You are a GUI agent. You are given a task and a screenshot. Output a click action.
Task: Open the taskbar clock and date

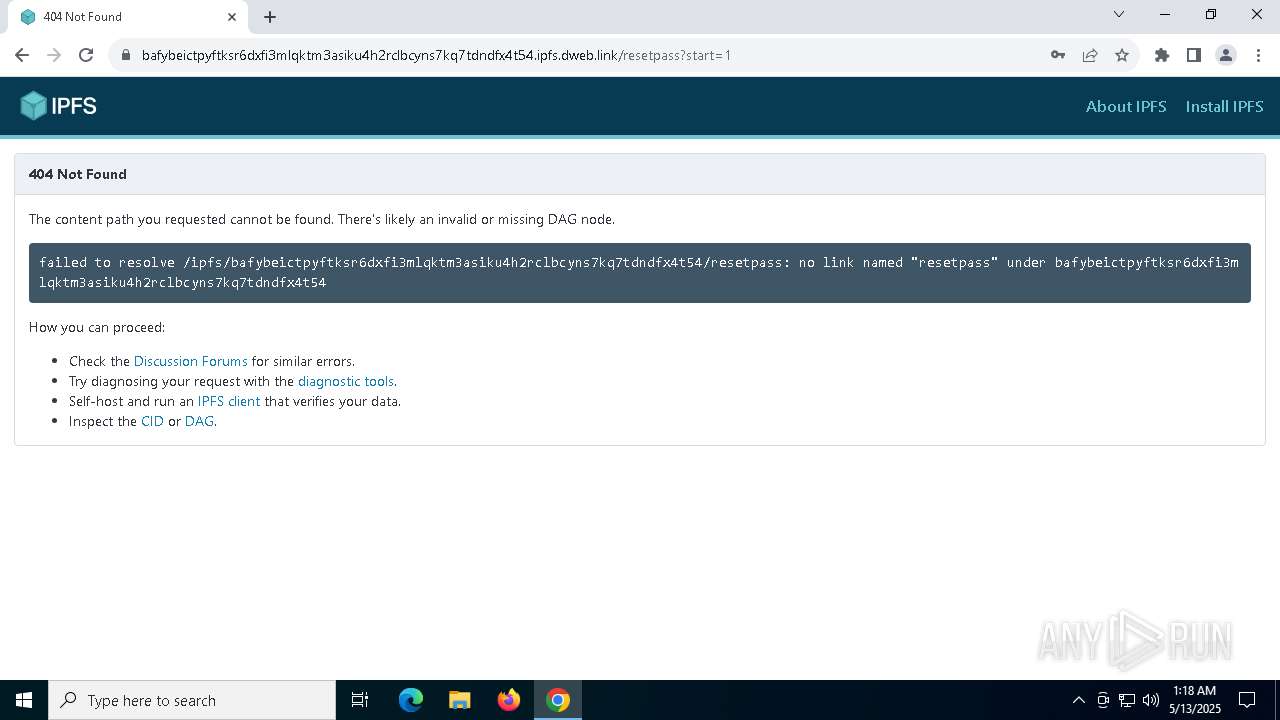(x=1194, y=700)
